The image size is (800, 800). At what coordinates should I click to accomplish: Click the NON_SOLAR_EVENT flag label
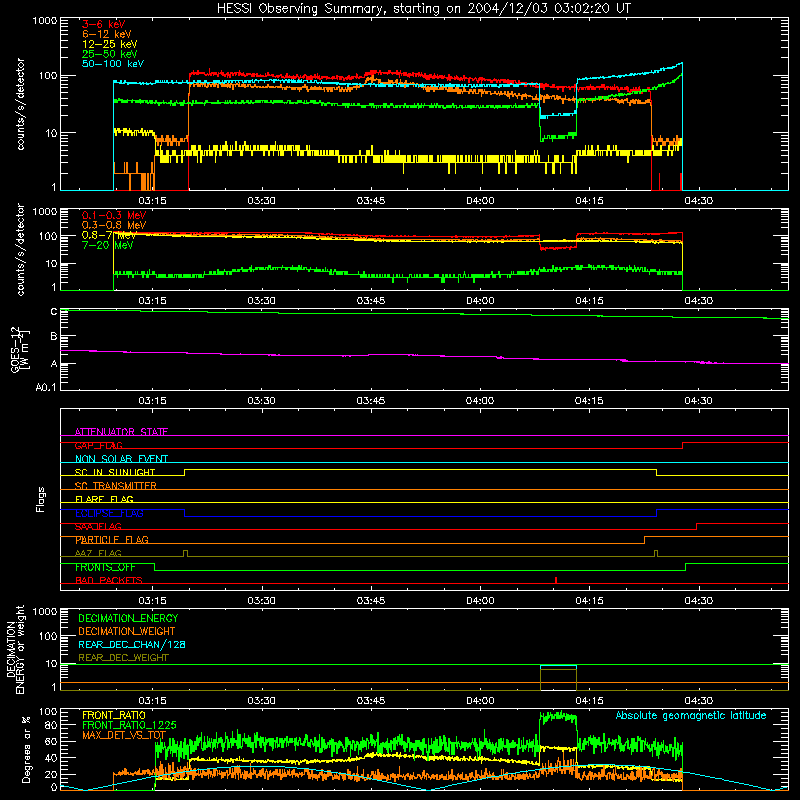(121, 459)
